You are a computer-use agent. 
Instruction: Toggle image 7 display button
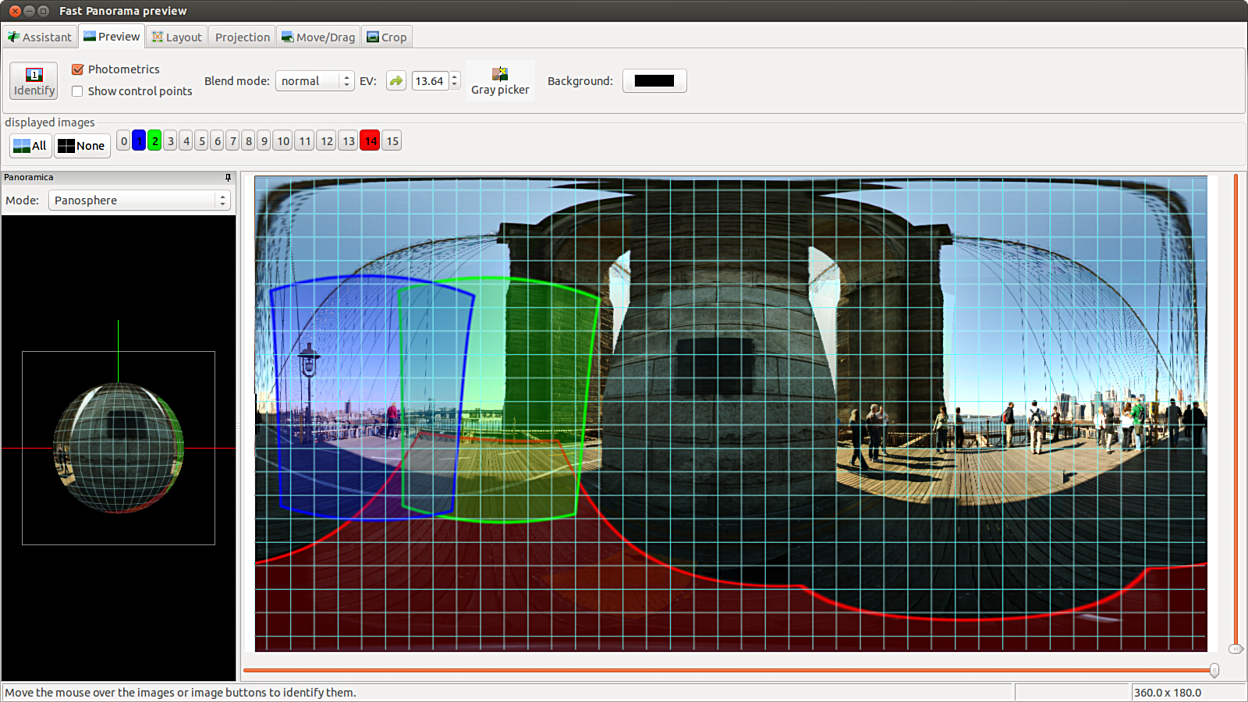[232, 141]
